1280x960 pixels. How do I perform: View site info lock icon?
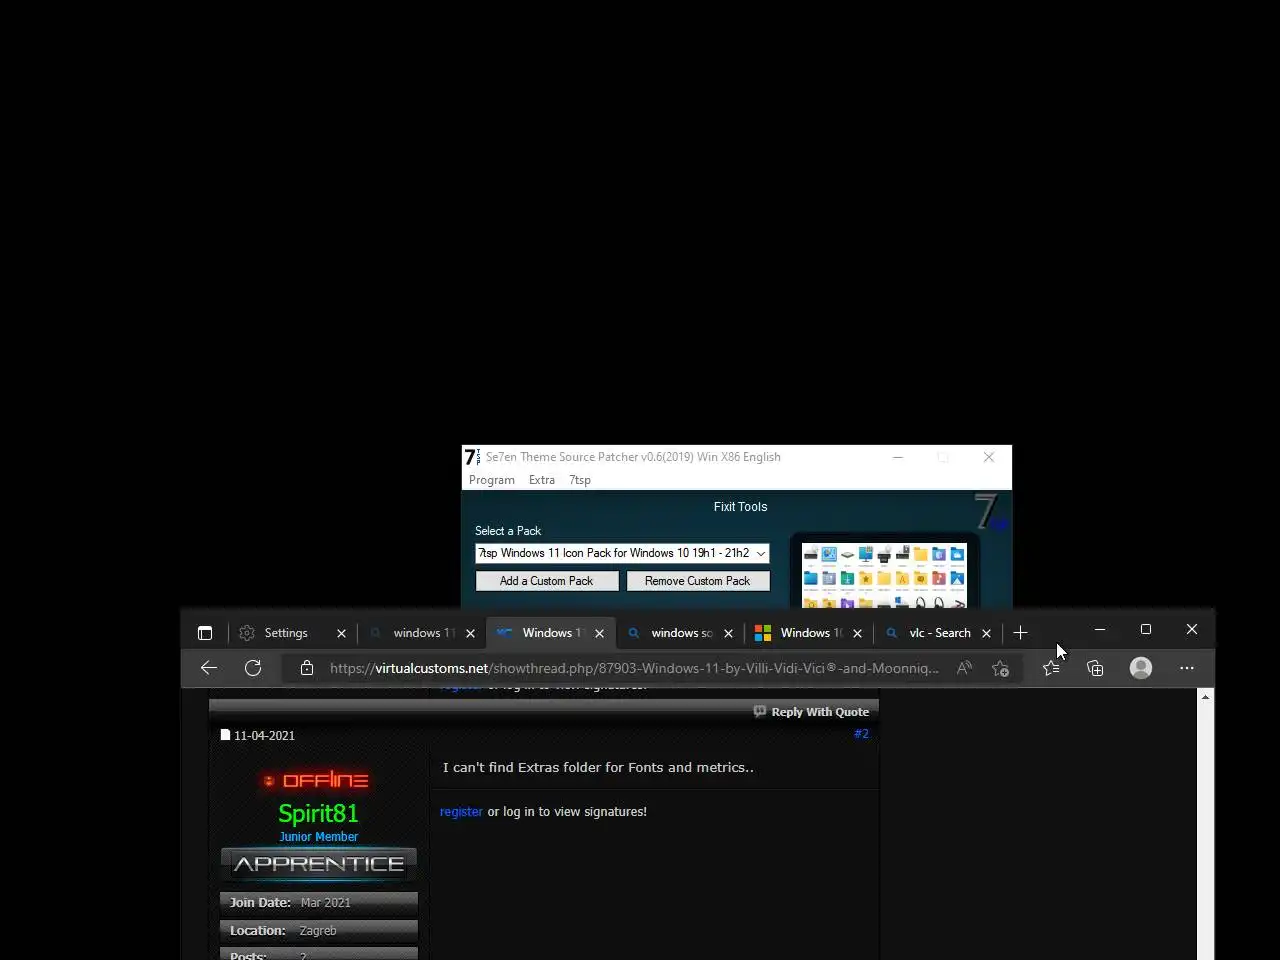tap(307, 668)
